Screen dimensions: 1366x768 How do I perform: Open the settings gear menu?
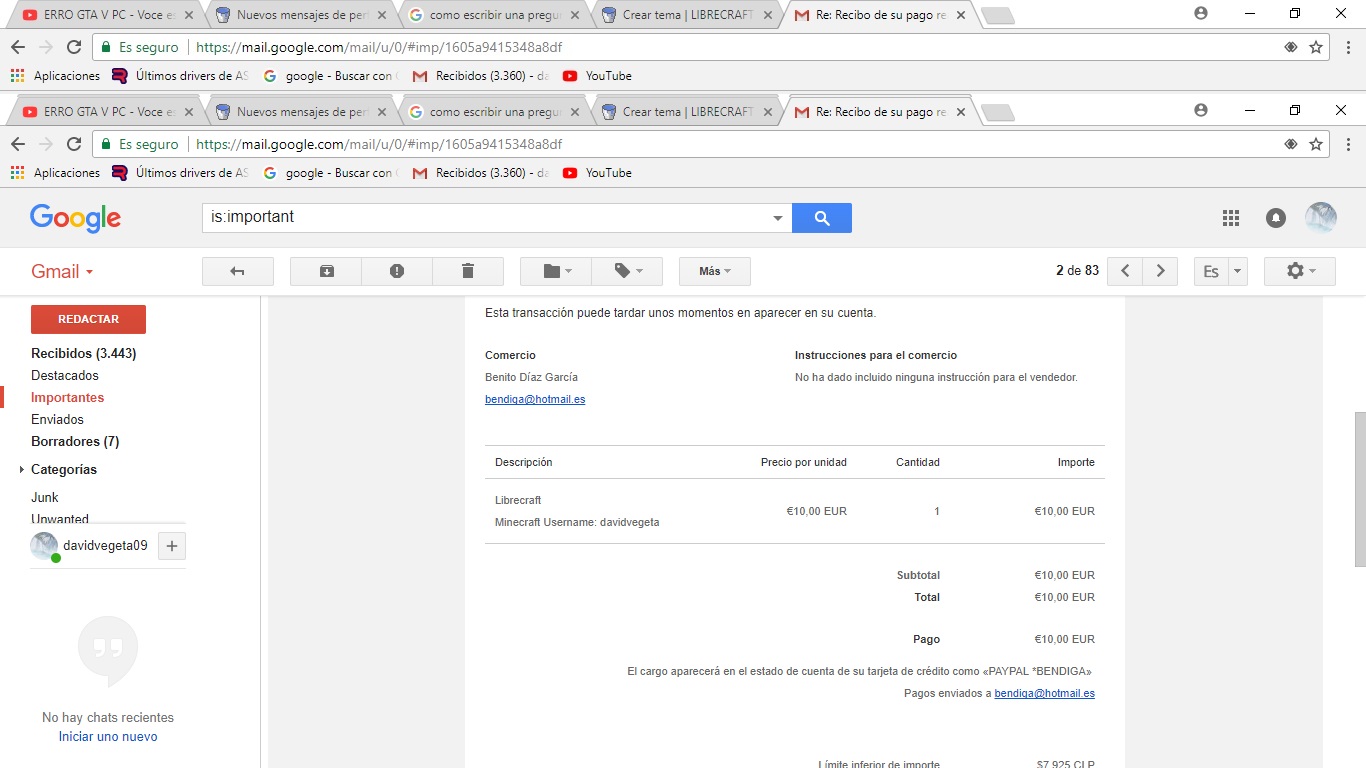[1299, 271]
